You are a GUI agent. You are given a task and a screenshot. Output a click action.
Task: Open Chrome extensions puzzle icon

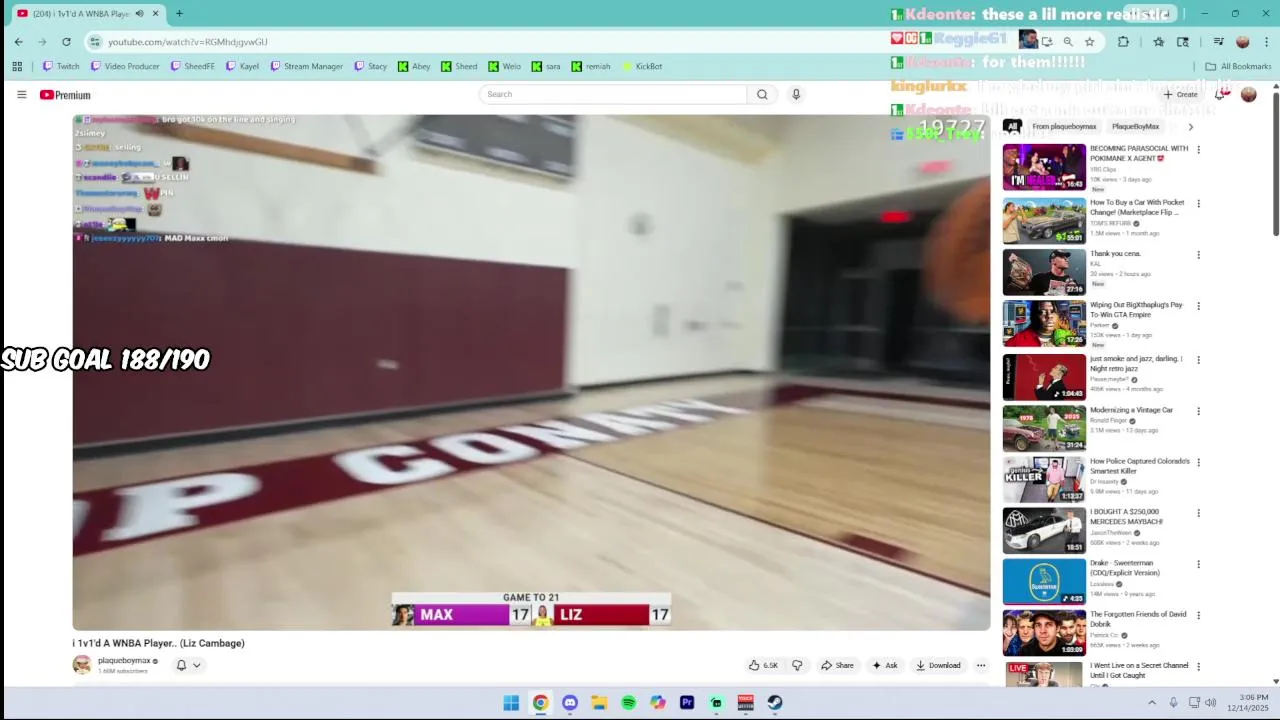[x=1123, y=42]
